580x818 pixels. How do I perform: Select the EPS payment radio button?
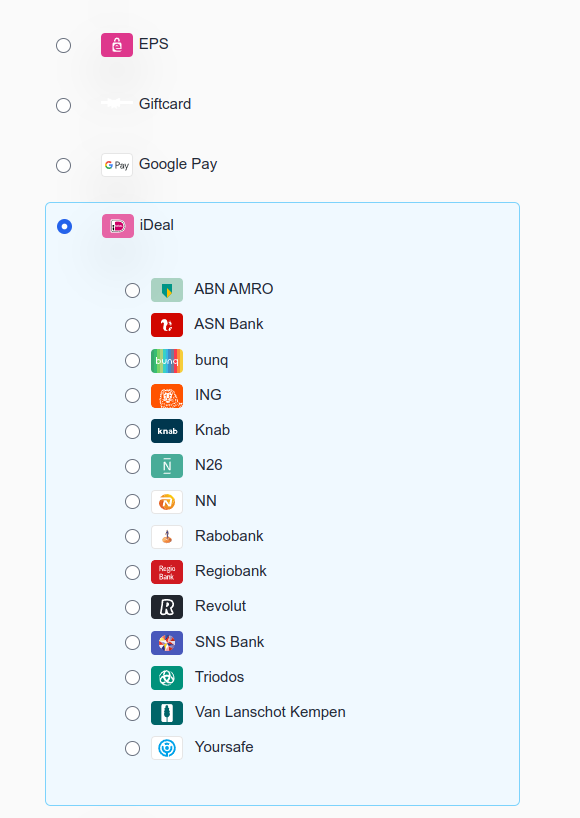(x=64, y=45)
